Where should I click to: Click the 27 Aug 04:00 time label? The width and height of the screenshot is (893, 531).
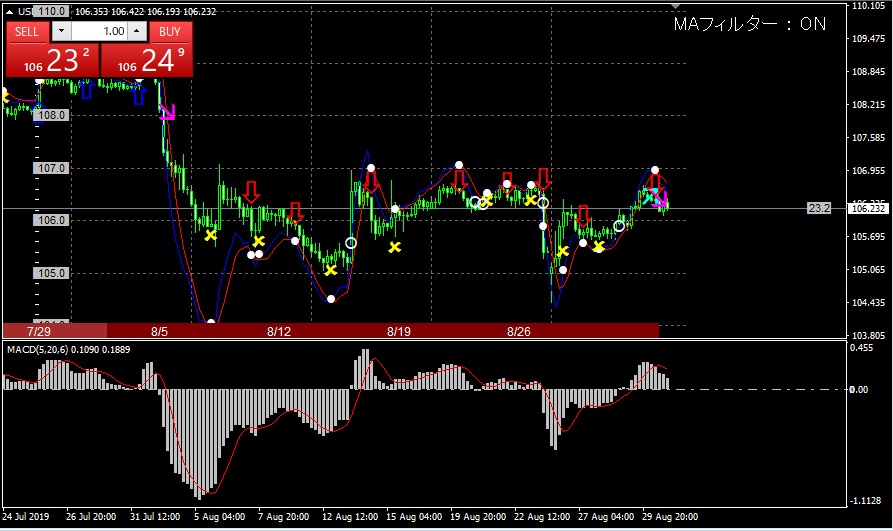pyautogui.click(x=606, y=517)
